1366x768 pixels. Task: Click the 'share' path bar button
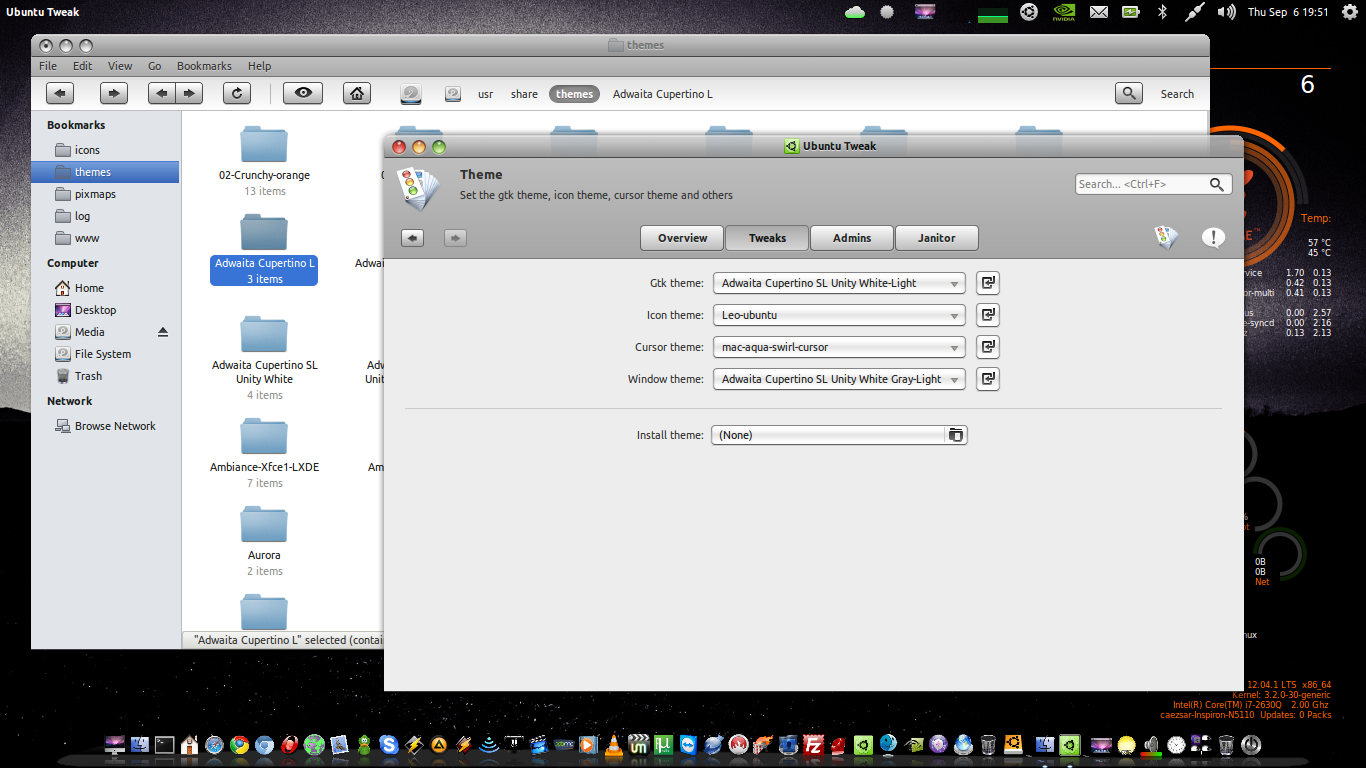pyautogui.click(x=524, y=94)
